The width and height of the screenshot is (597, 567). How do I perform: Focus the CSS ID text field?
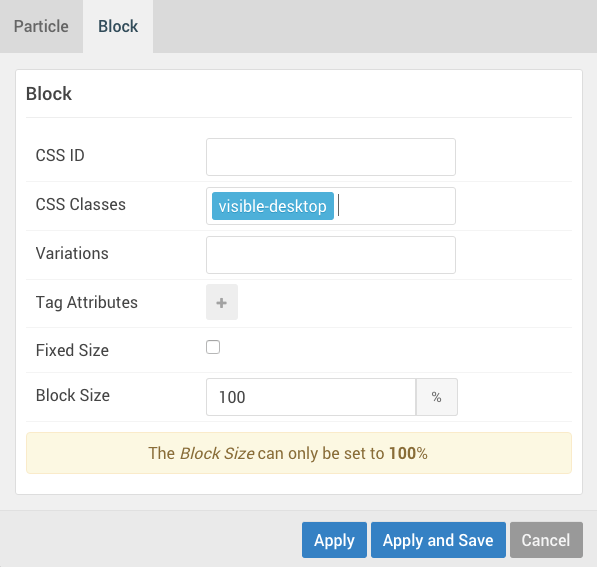pyautogui.click(x=331, y=157)
